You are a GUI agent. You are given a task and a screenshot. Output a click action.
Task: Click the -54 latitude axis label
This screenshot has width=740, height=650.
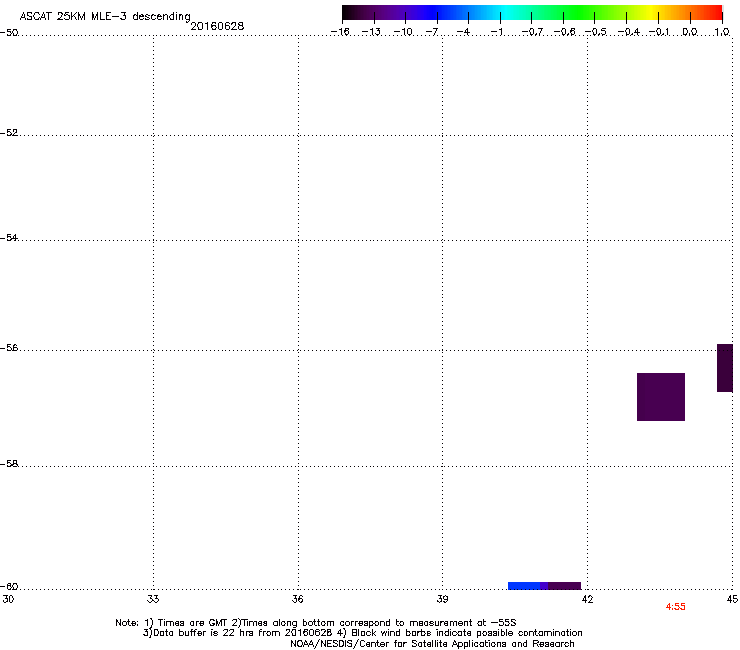[x=9, y=237]
